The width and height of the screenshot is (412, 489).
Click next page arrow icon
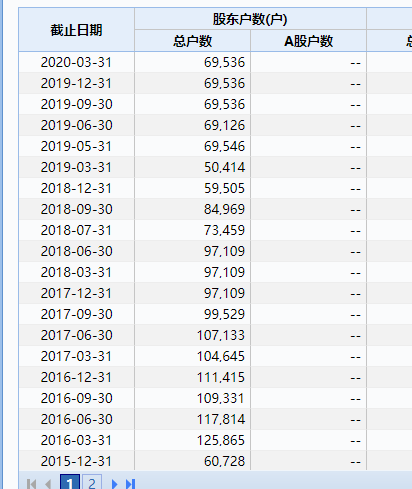[114, 484]
